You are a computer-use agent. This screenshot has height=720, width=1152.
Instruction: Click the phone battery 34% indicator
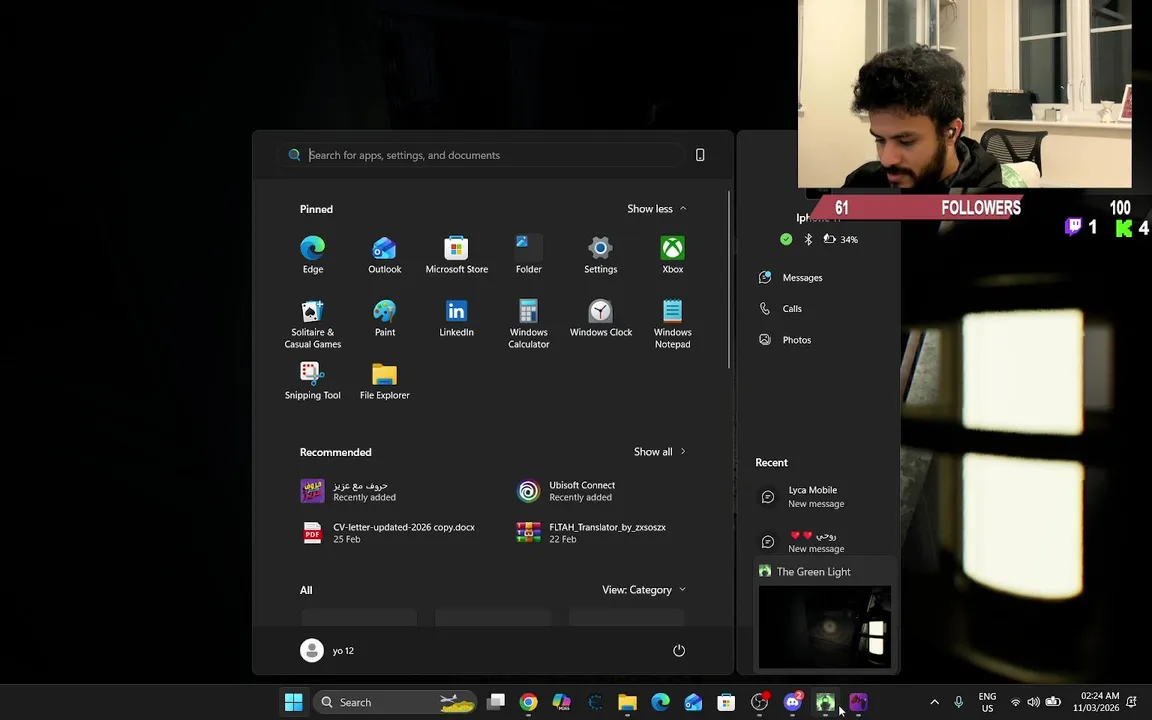pyautogui.click(x=840, y=240)
